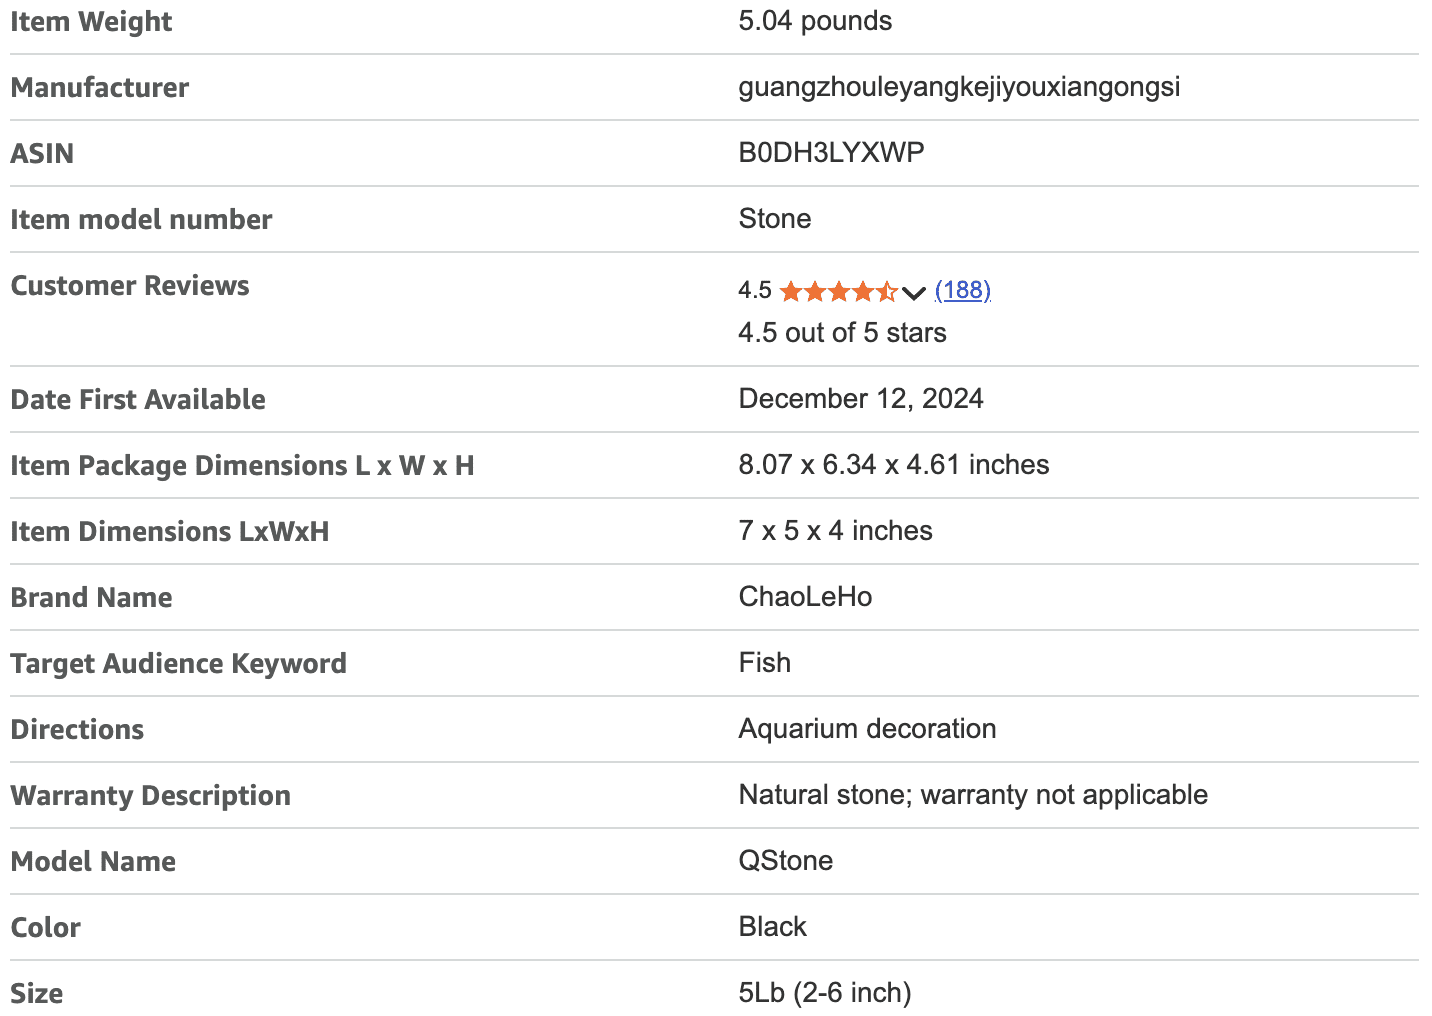Click the orange star rating icon
Viewport: 1432px width, 1016px height.
pyautogui.click(x=838, y=291)
